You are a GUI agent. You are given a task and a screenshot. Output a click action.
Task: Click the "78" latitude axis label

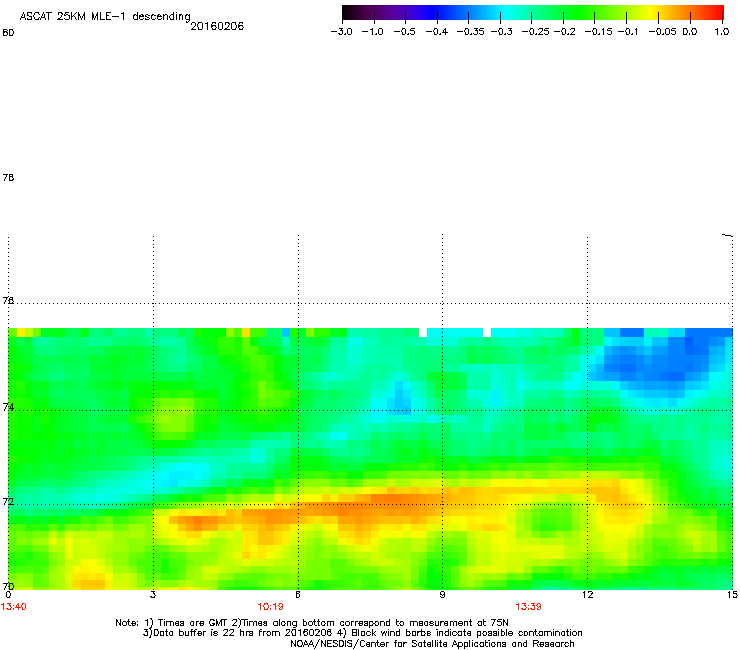8,177
